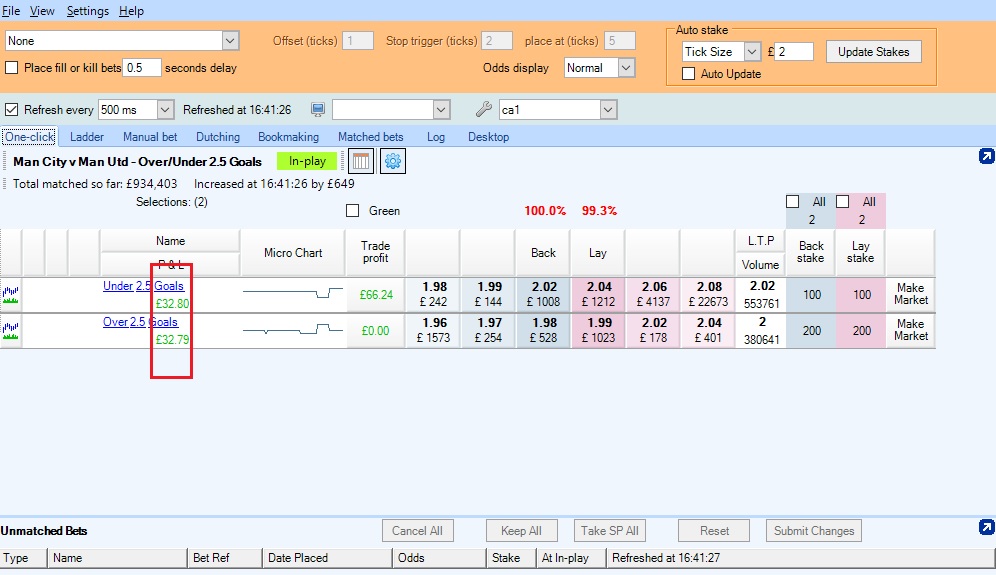Click the Micro Chart for Over 2.5 Goals
Screen dimensions: 996x575
[x=293, y=330]
